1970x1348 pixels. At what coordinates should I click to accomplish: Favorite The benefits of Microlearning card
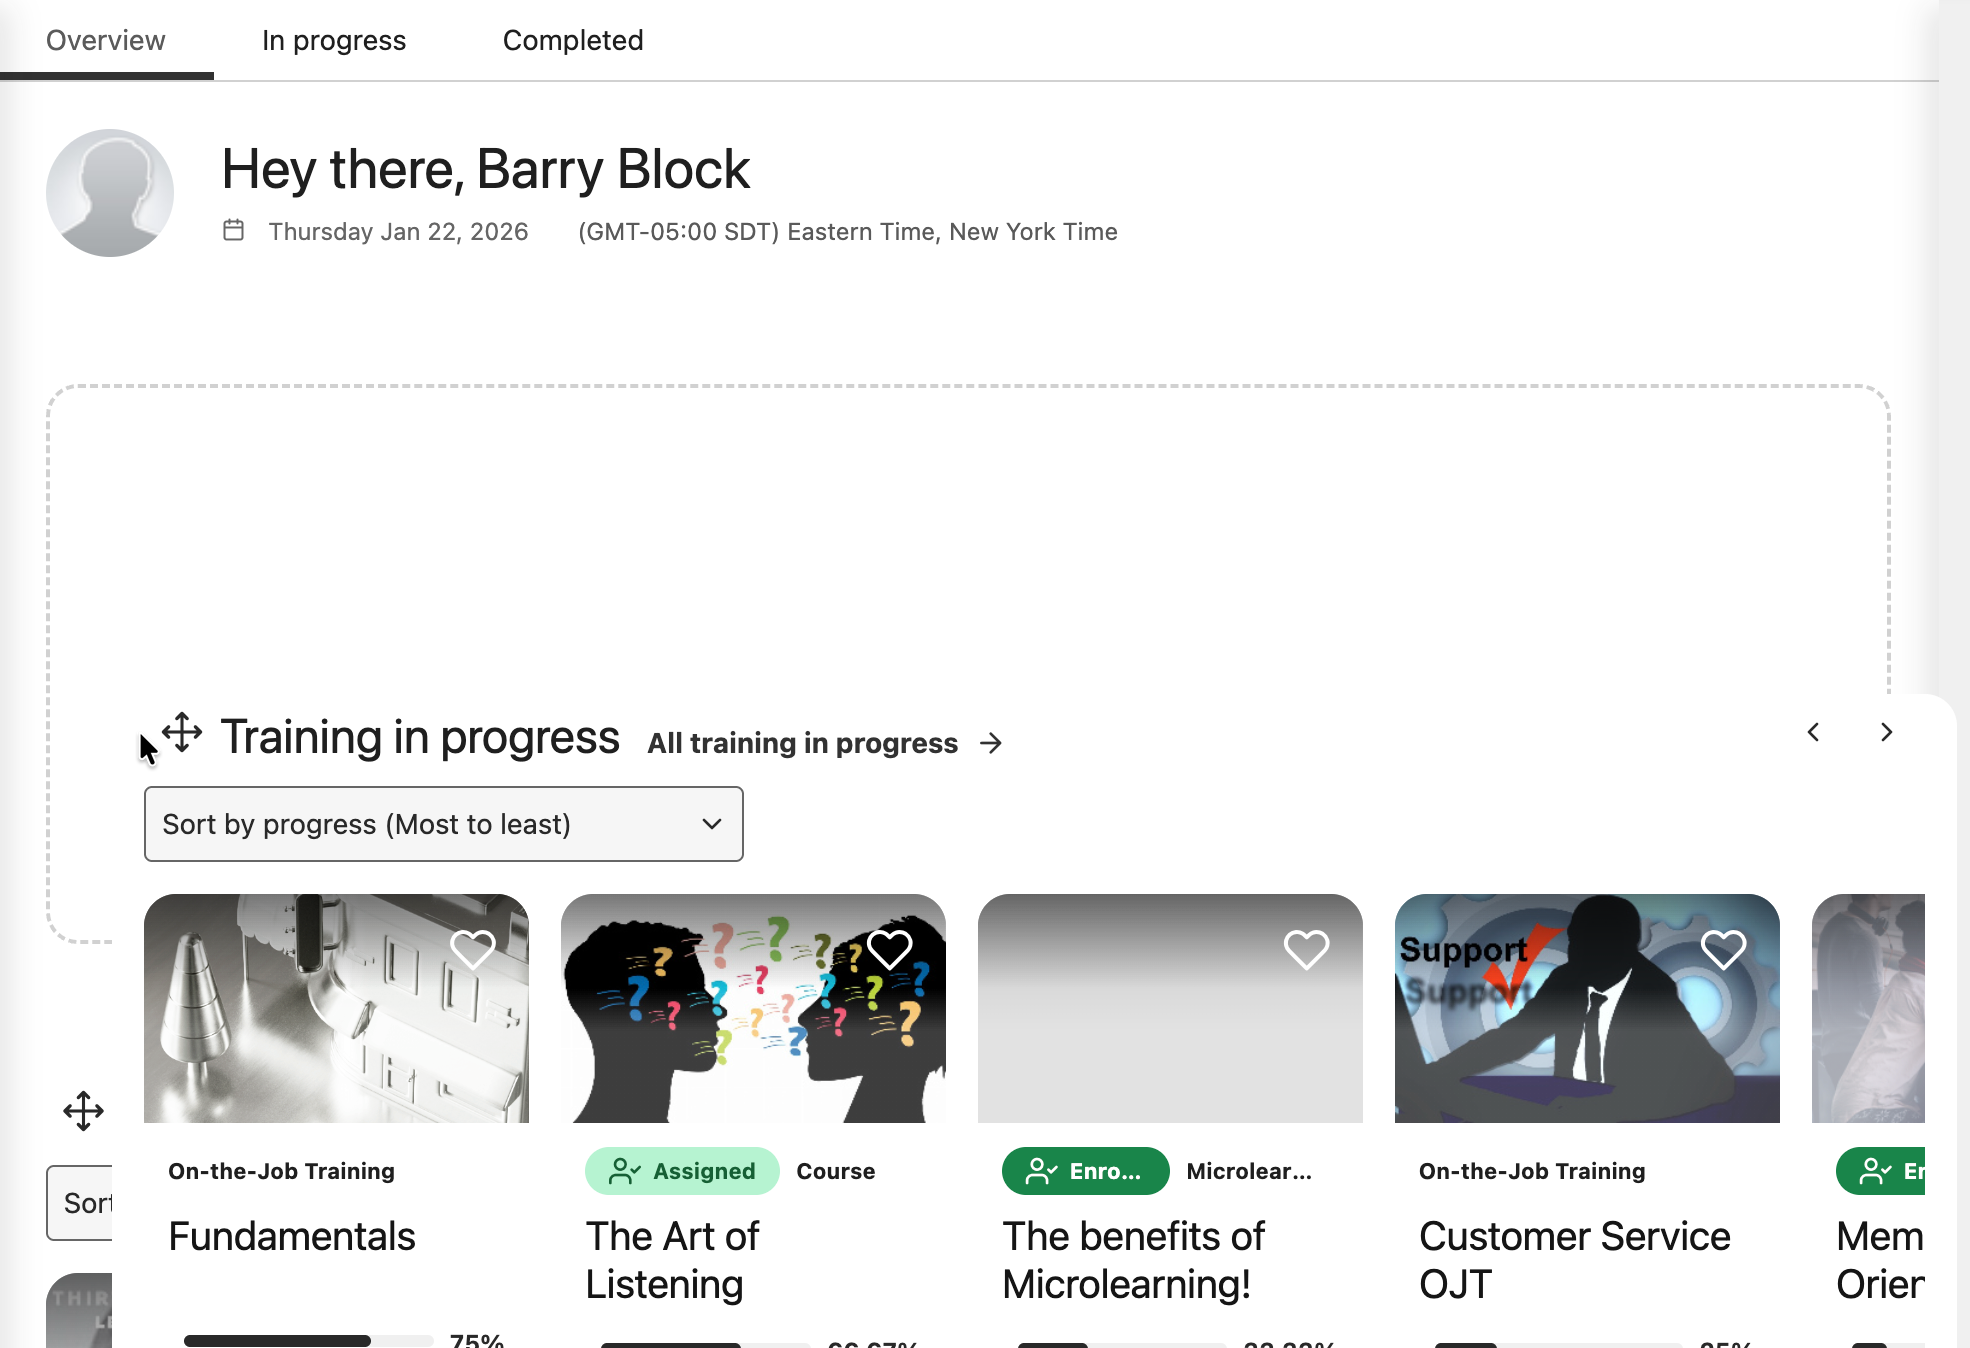(1307, 949)
